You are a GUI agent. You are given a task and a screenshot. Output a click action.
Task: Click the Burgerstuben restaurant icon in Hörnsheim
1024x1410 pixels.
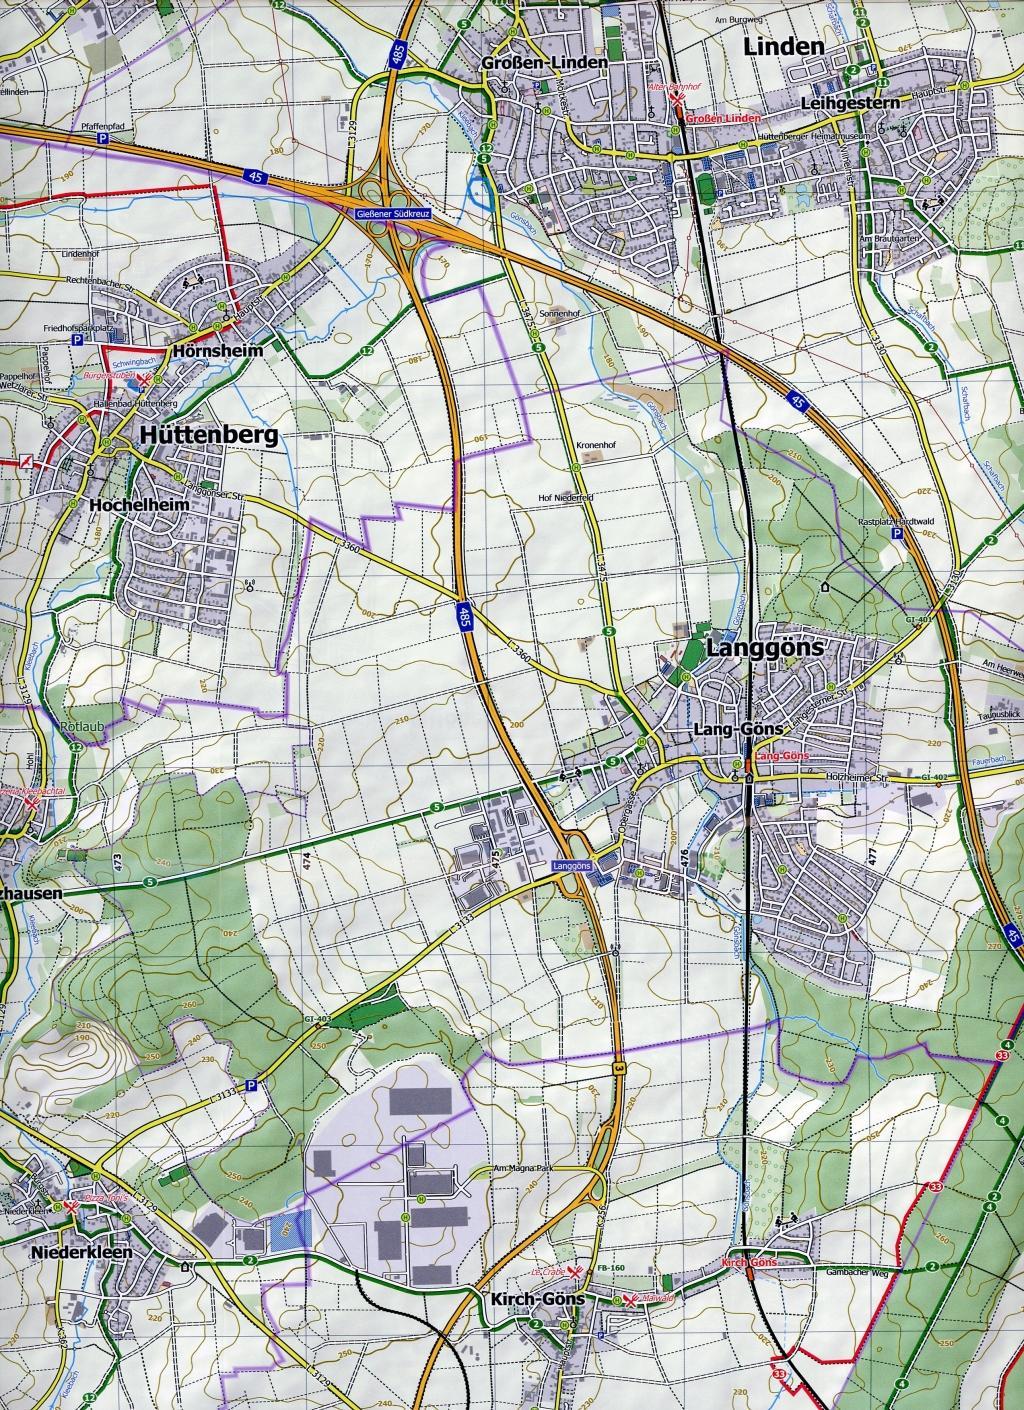145,379
